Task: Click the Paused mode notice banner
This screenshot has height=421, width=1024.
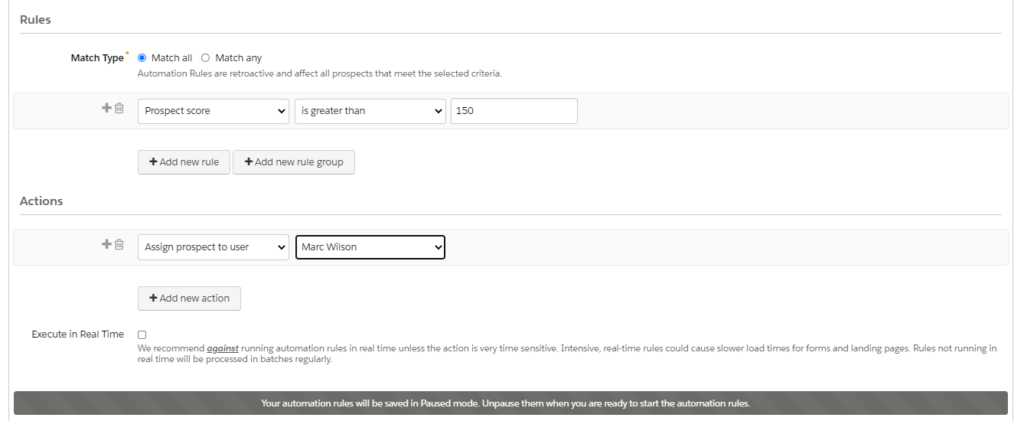Action: point(510,403)
